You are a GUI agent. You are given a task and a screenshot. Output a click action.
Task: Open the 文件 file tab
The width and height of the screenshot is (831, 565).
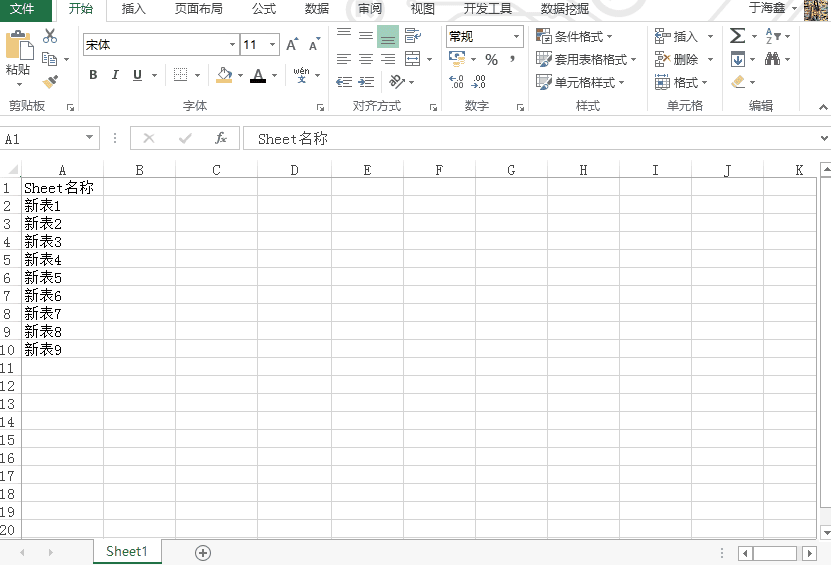point(22,9)
